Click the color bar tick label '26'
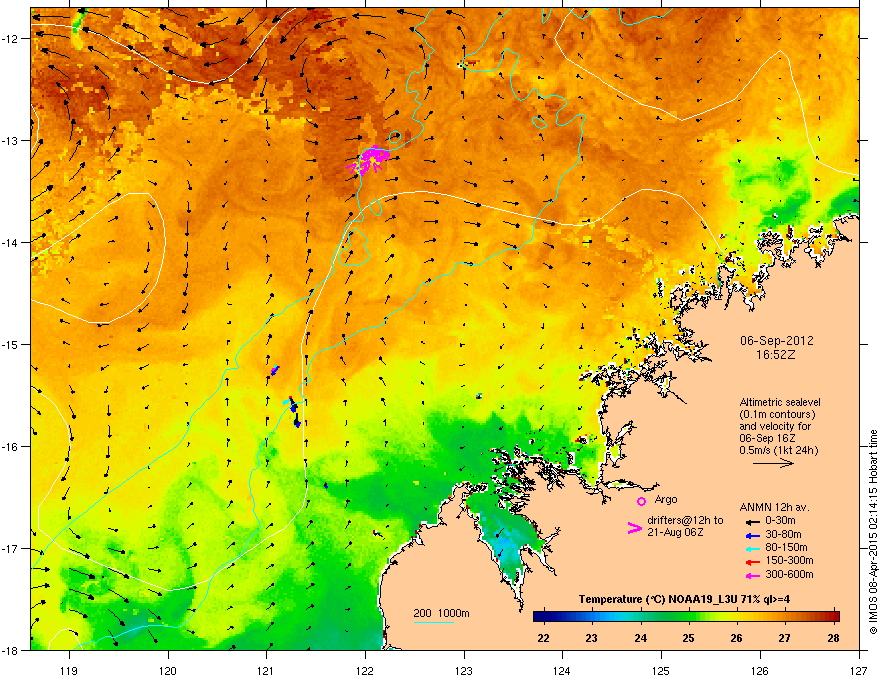880x680 pixels. 736,638
